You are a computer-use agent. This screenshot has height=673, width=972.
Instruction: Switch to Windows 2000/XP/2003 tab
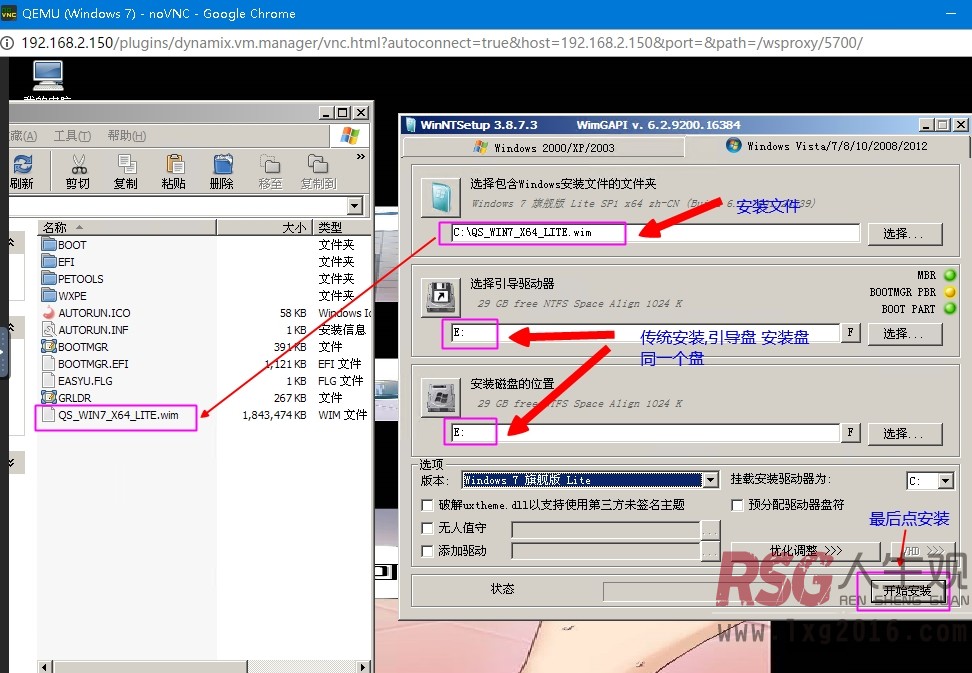(x=544, y=147)
